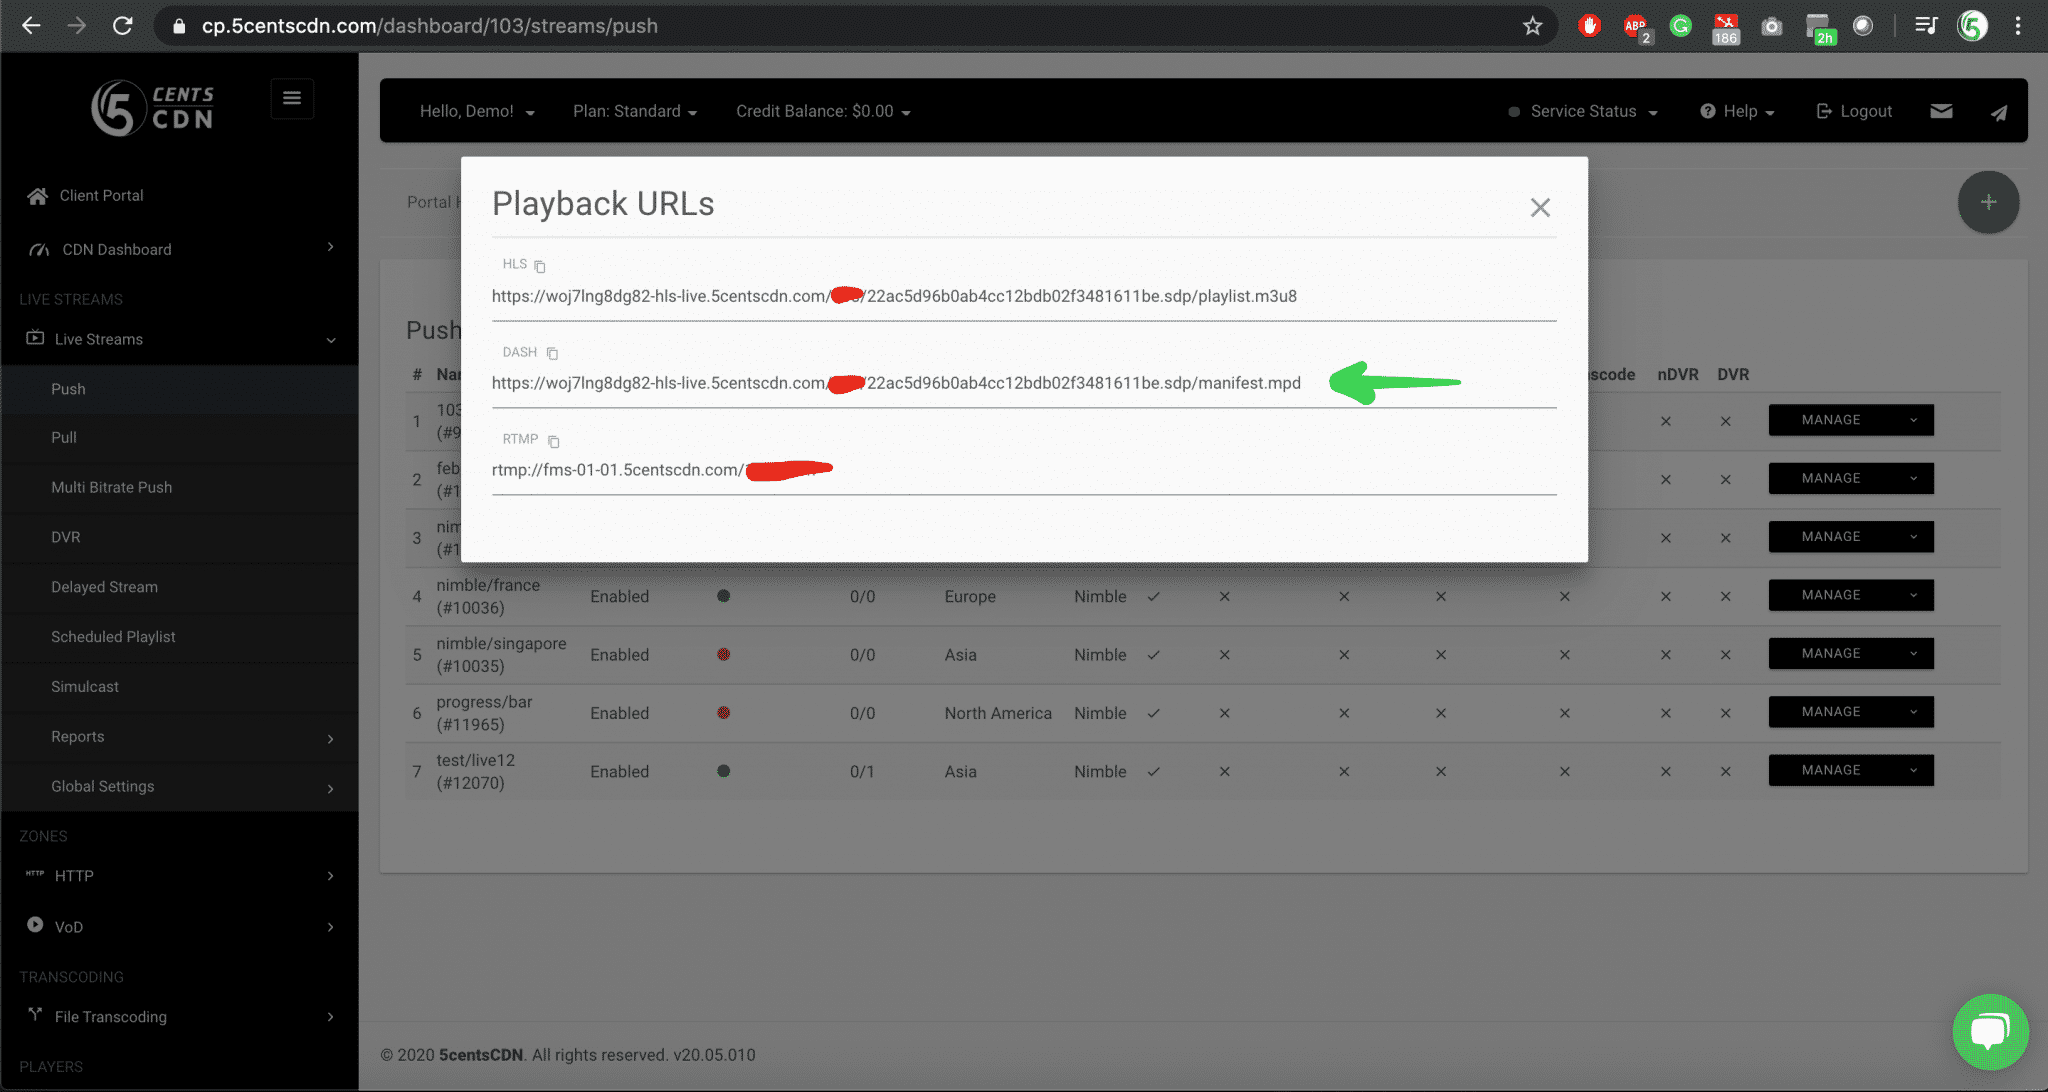
Task: Select Multi Bitrate Push in sidebar
Action: point(112,487)
